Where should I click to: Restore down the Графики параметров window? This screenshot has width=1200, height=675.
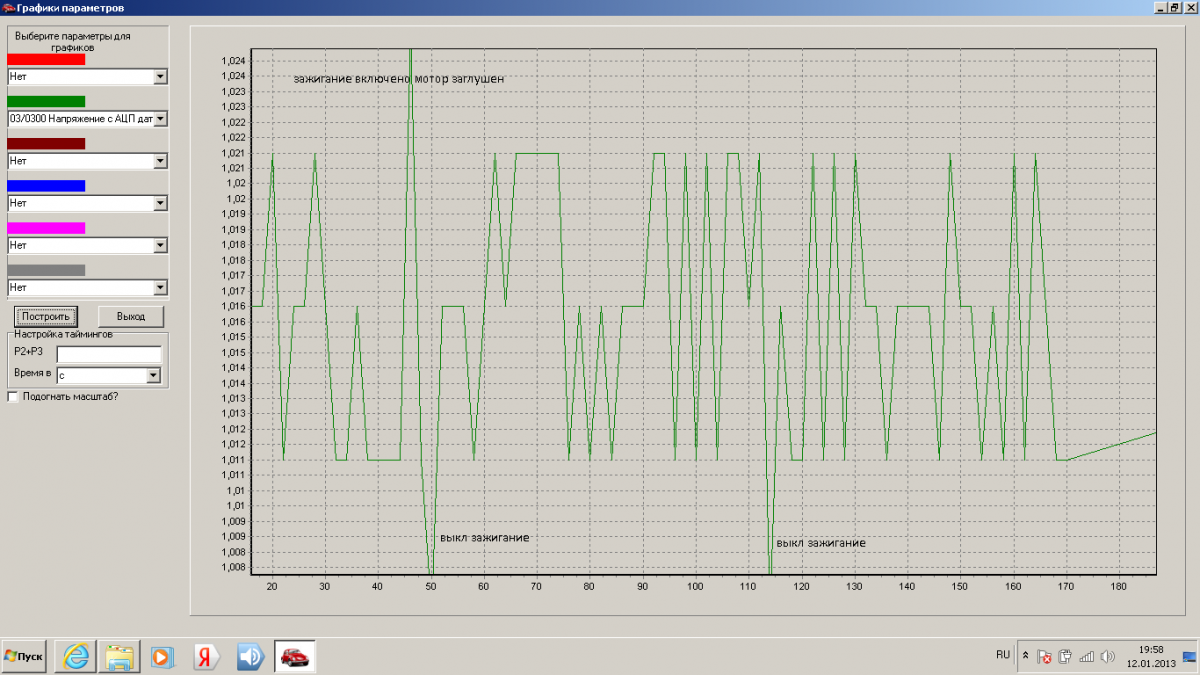[1173, 7]
